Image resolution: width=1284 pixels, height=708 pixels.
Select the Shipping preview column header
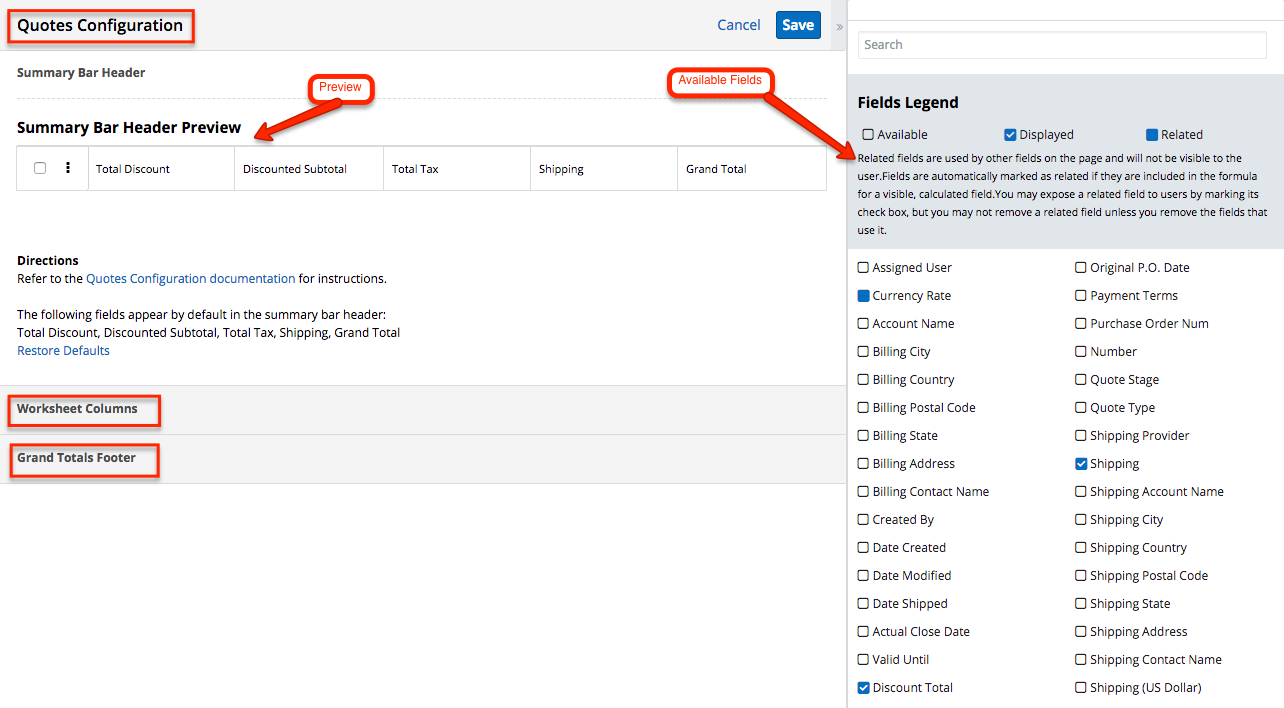(x=604, y=169)
